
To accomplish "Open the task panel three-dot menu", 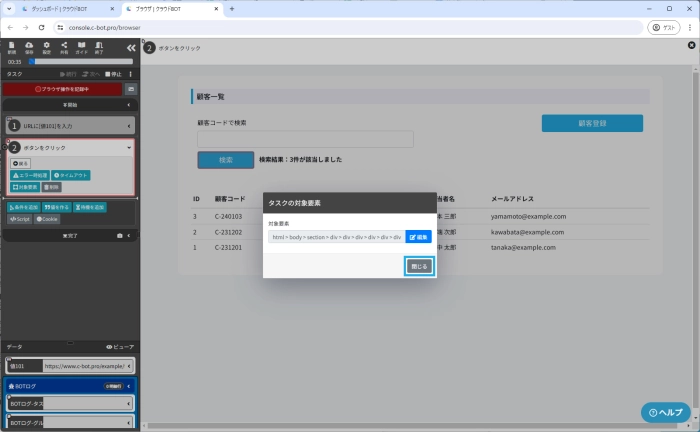I will pyautogui.click(x=130, y=74).
